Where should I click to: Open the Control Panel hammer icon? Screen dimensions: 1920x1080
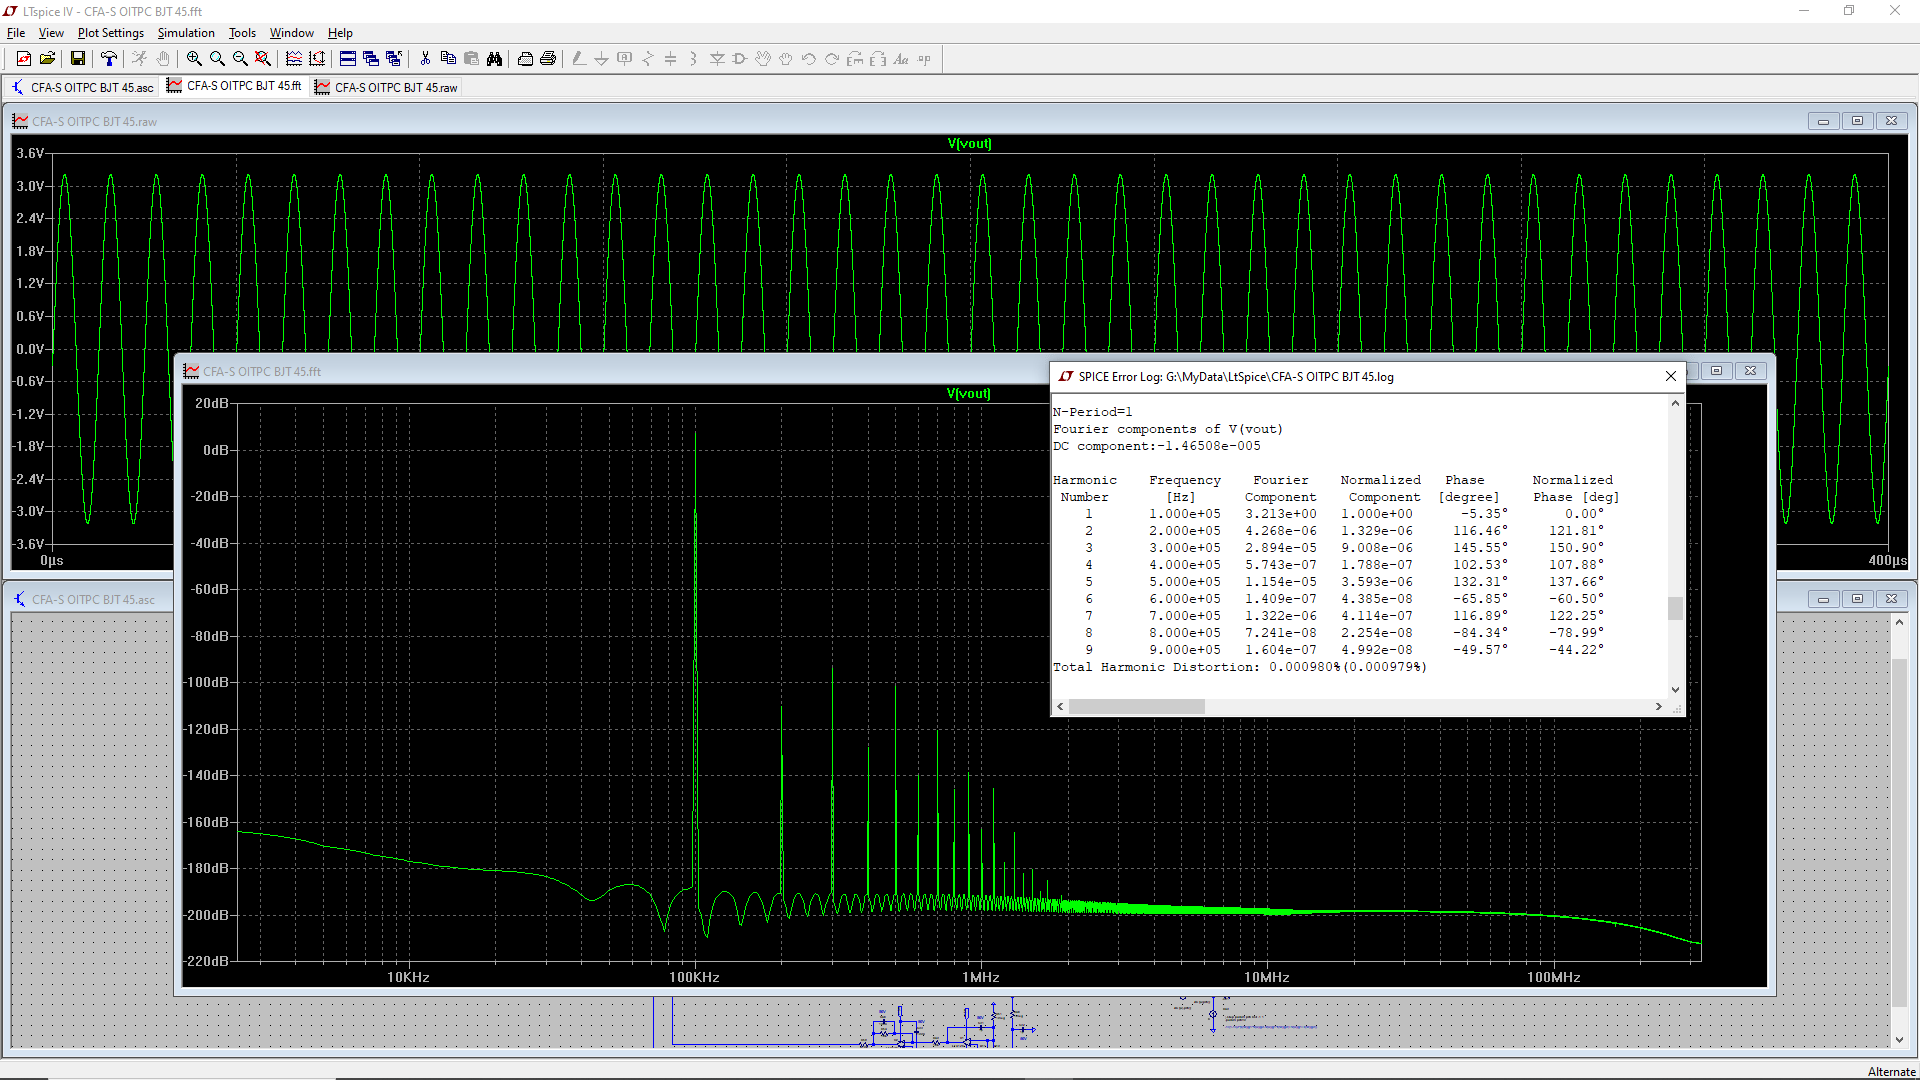pyautogui.click(x=108, y=59)
